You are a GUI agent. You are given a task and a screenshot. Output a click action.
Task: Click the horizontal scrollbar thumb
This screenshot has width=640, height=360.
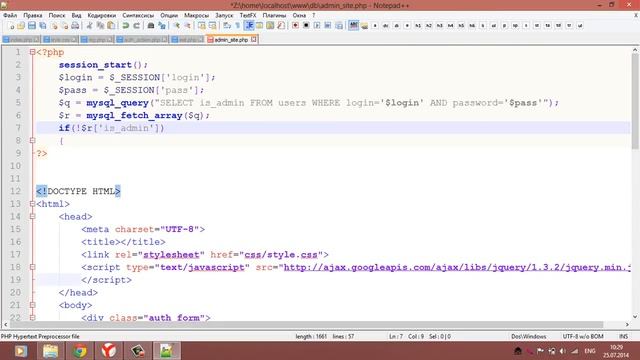(306, 324)
